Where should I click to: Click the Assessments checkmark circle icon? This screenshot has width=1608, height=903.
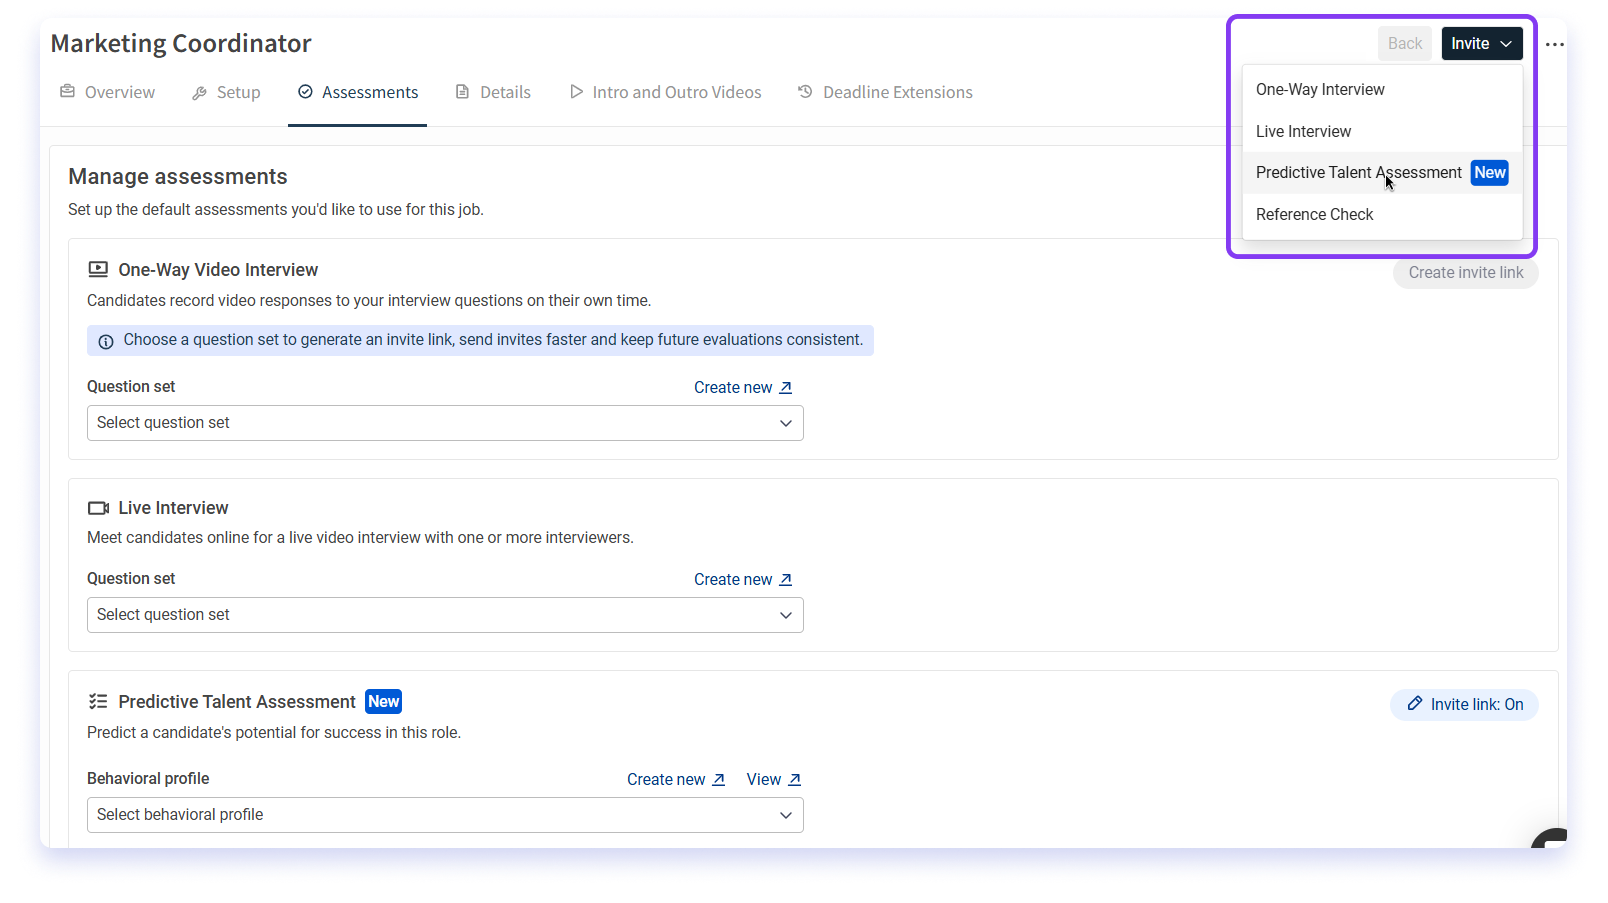click(305, 92)
